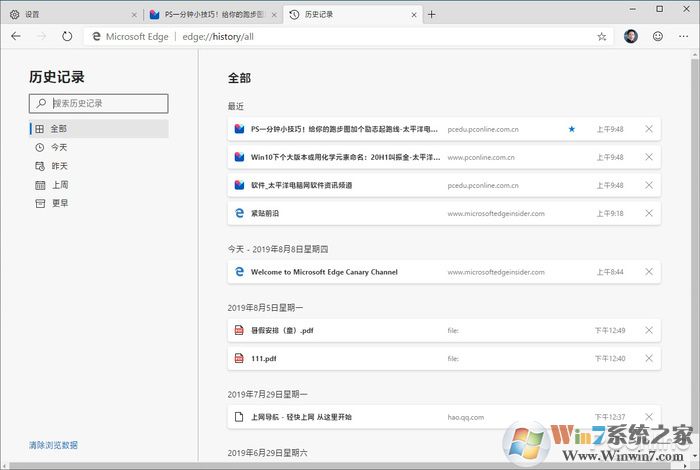Delete Win10下个大版本 entry with X
This screenshot has width=700, height=470.
(649, 157)
